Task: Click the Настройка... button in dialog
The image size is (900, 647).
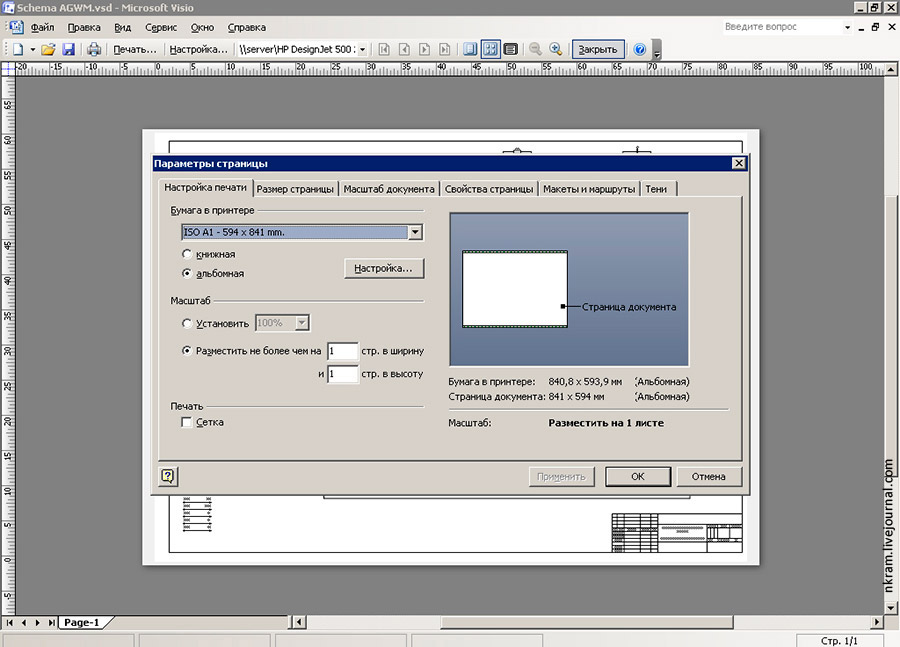Action: [x=384, y=269]
